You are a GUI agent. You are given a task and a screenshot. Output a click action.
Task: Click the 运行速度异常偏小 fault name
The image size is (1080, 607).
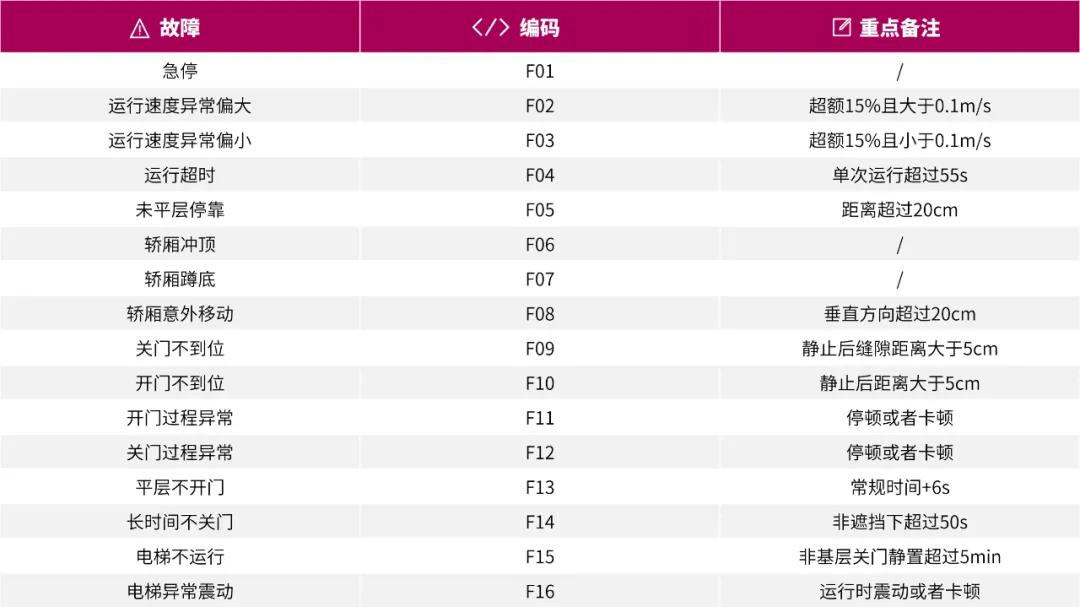180,141
